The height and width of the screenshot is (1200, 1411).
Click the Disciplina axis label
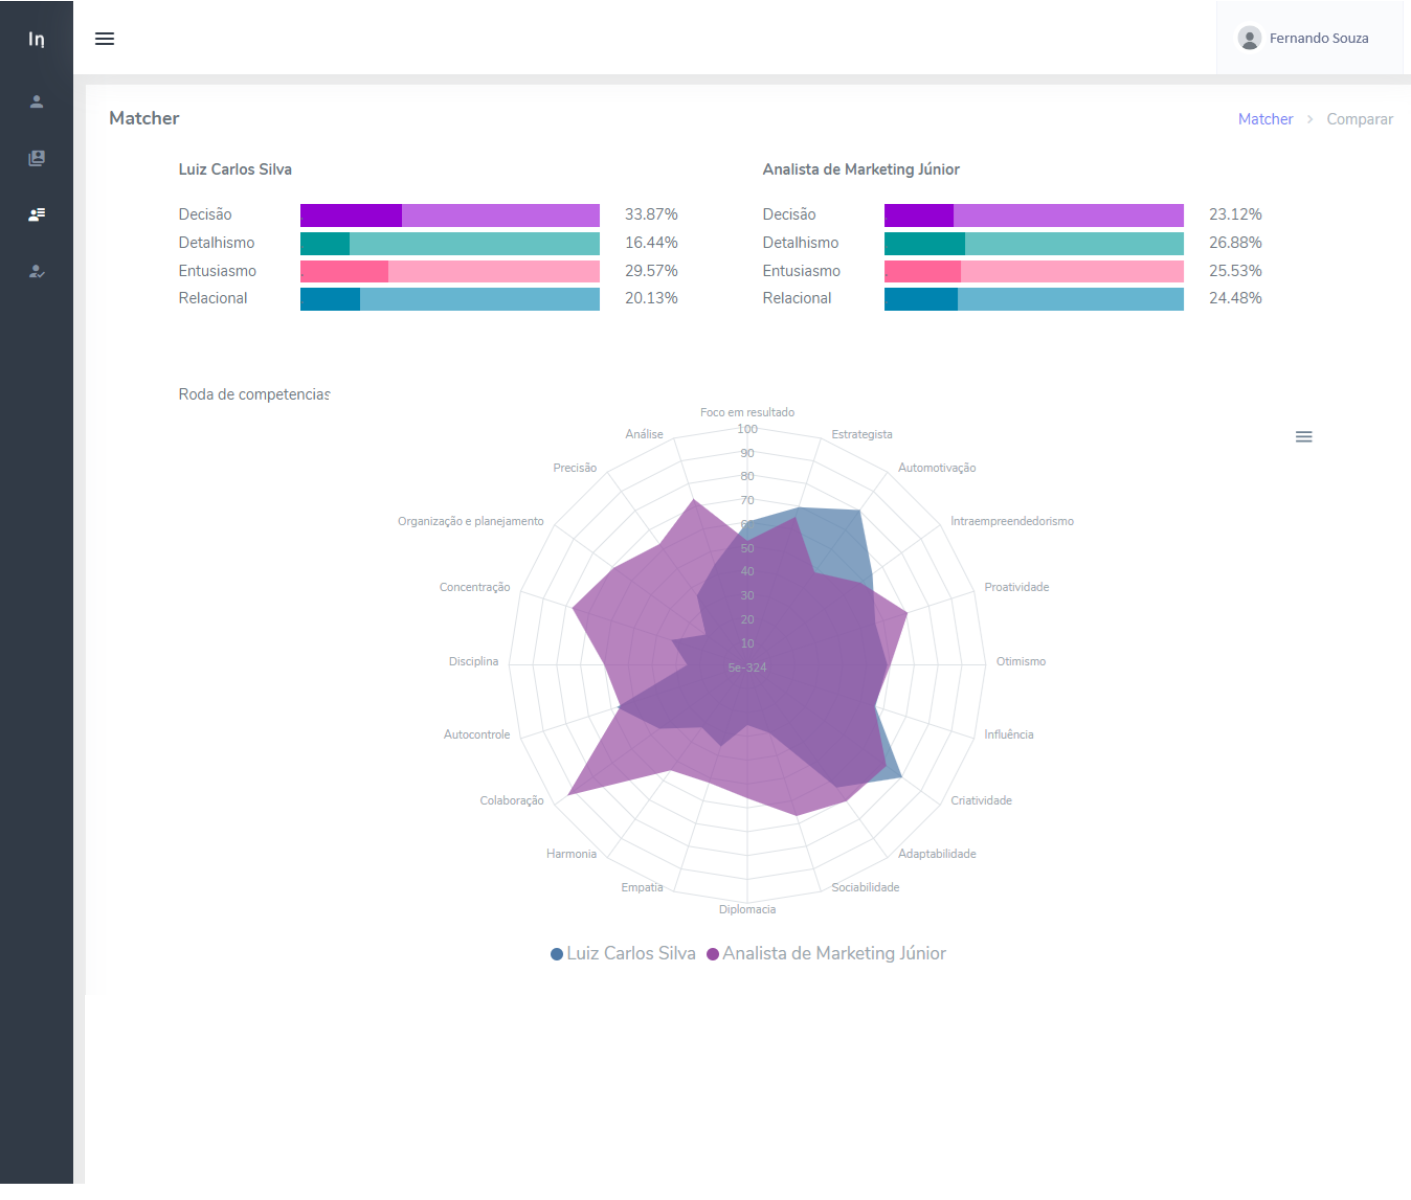pos(473,661)
